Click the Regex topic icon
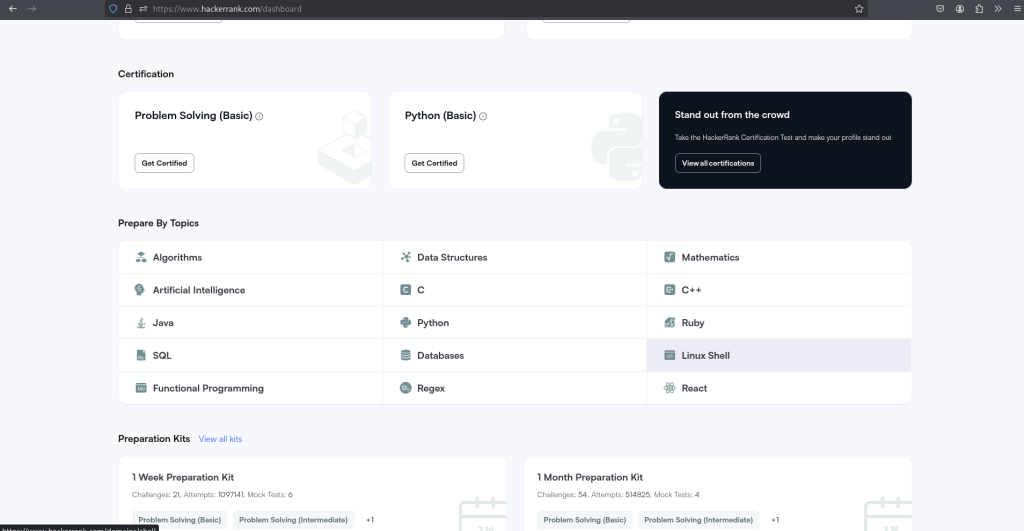Image resolution: width=1024 pixels, height=531 pixels. coord(406,388)
